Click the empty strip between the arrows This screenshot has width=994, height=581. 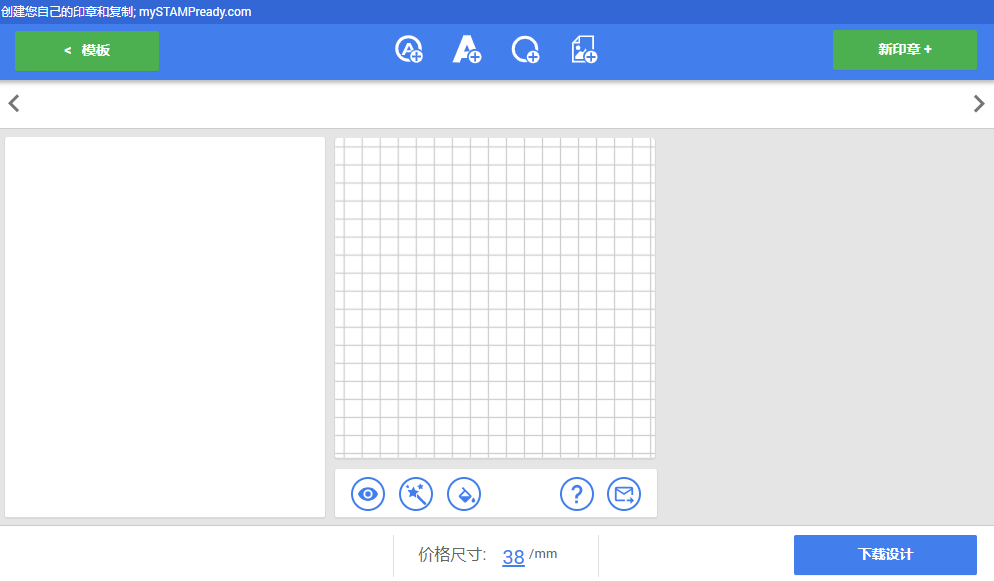pos(496,104)
